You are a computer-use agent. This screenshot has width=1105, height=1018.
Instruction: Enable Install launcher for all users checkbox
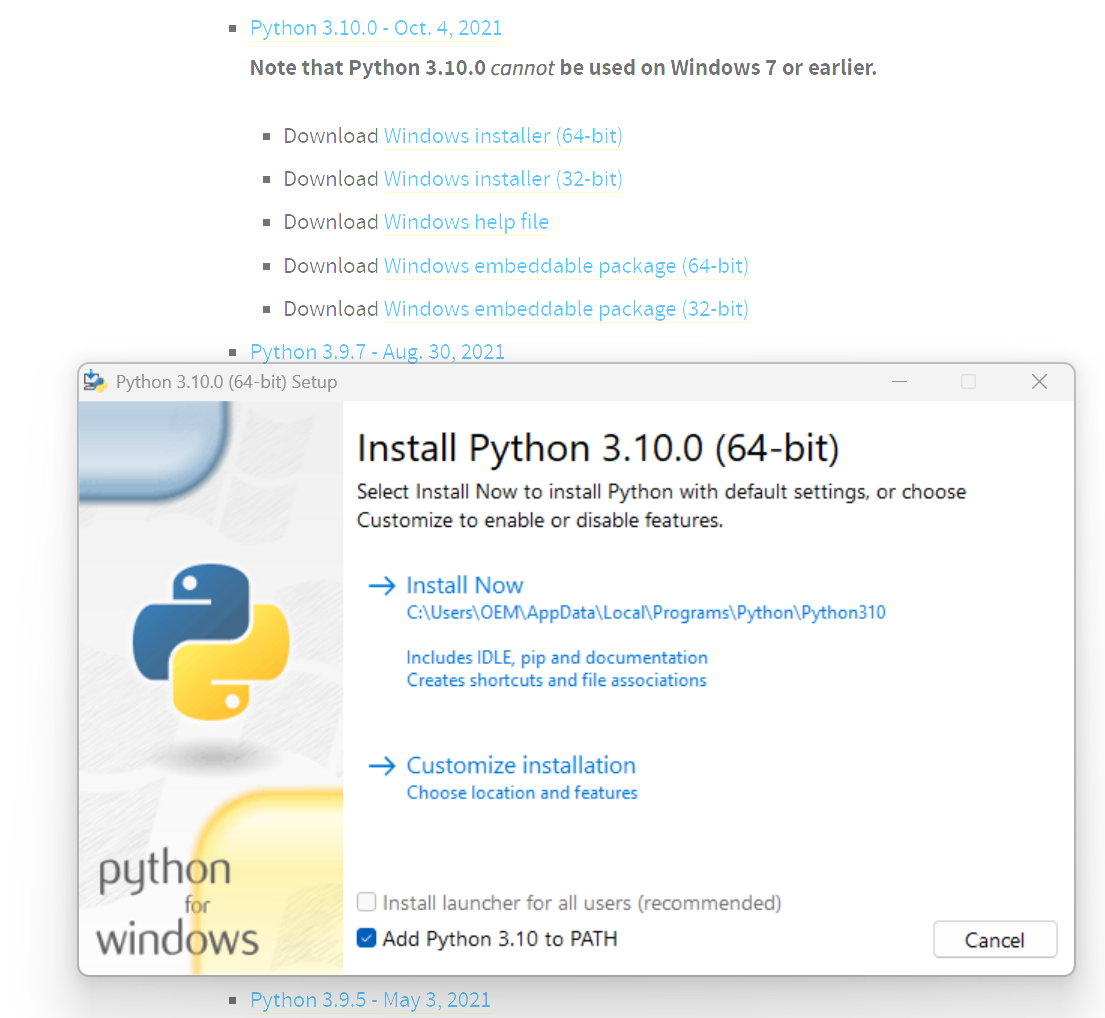(366, 902)
